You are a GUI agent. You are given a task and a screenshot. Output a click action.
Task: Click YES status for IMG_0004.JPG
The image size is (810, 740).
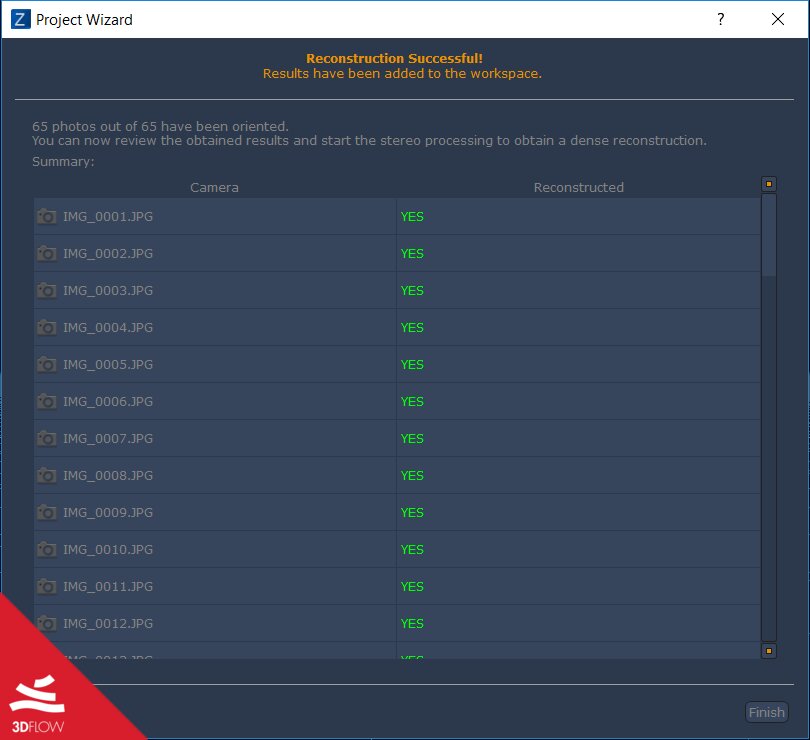(412, 328)
